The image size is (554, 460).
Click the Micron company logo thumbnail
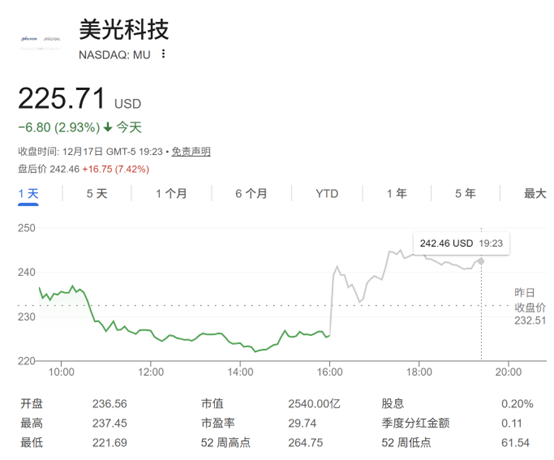click(41, 39)
